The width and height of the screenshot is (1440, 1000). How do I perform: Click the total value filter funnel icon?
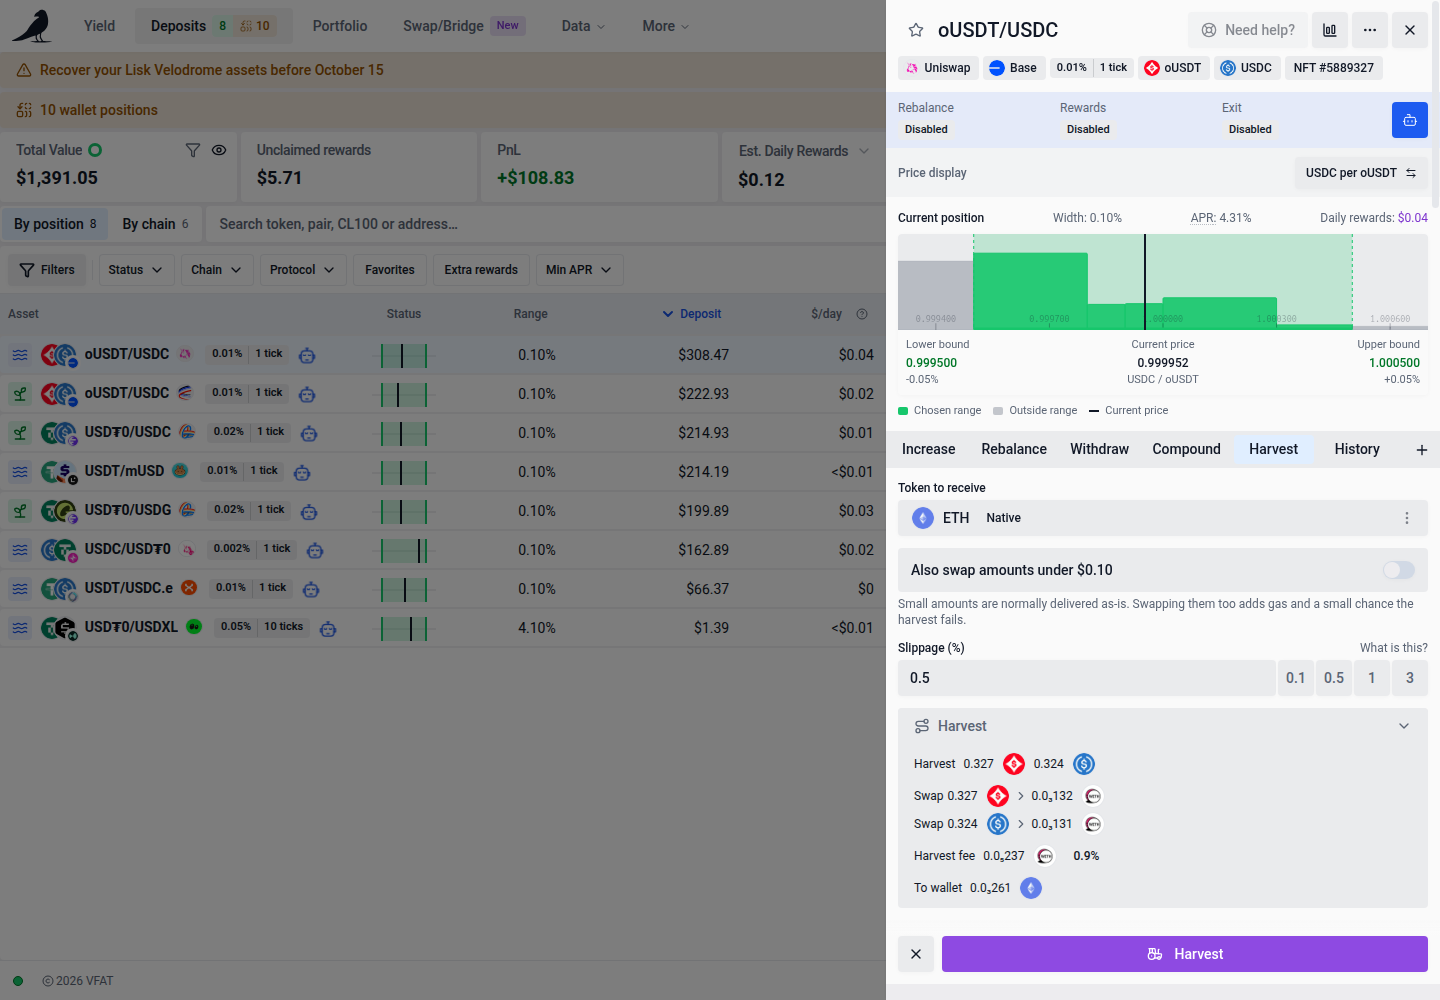click(x=193, y=150)
